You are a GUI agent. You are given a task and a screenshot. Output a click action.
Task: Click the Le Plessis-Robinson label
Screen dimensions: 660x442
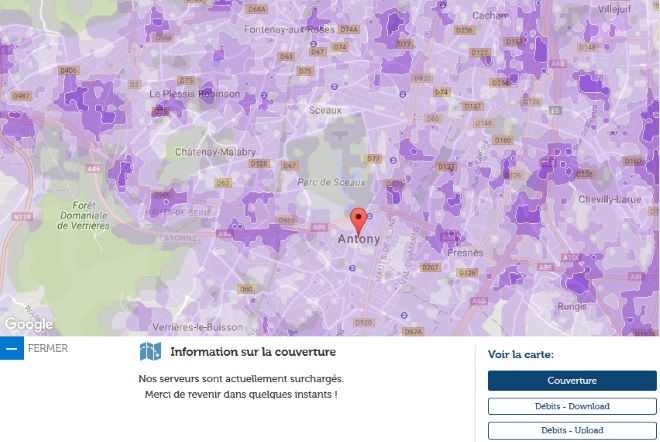click(x=194, y=94)
